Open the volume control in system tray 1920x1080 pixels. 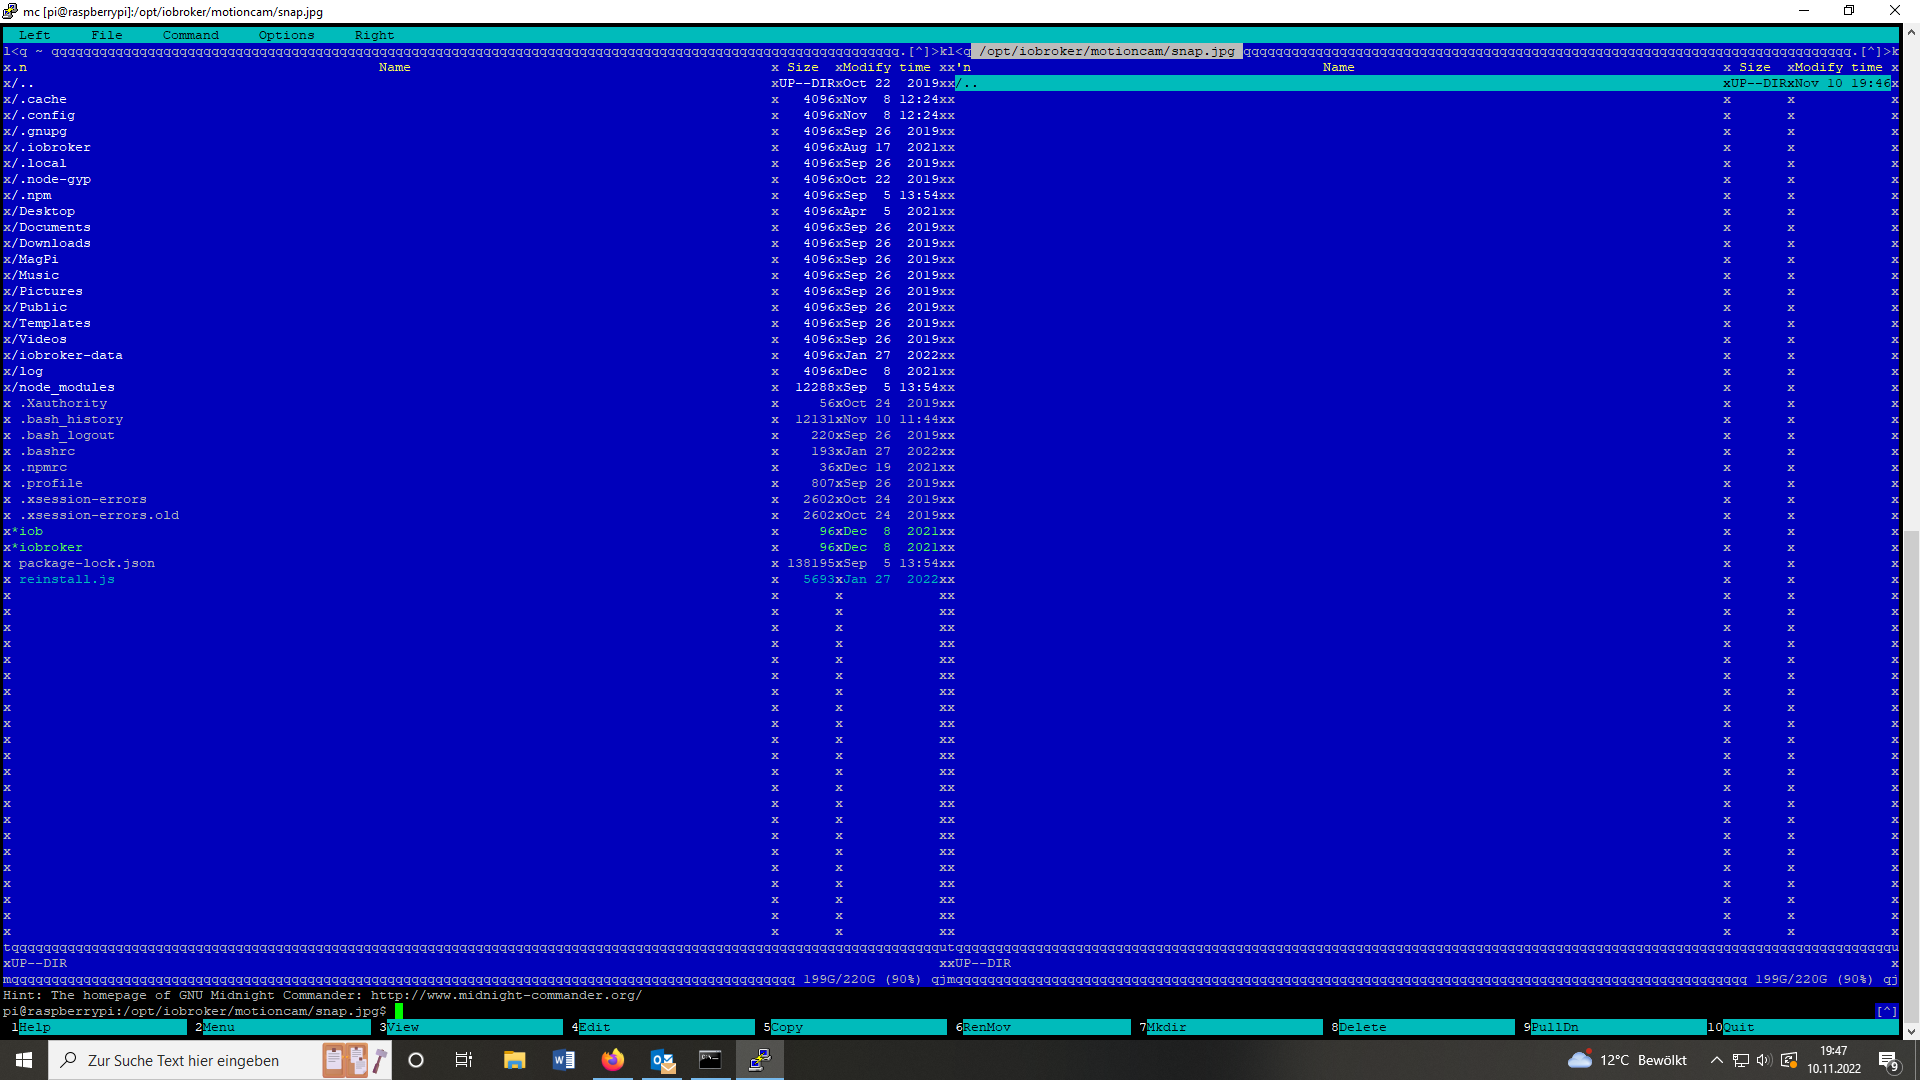1764,1060
